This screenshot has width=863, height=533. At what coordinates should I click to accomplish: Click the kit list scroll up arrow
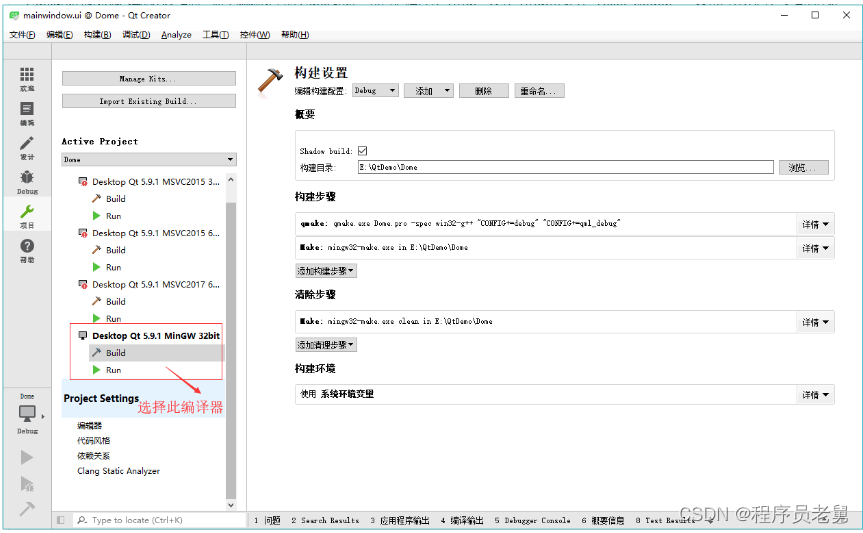tap(231, 180)
